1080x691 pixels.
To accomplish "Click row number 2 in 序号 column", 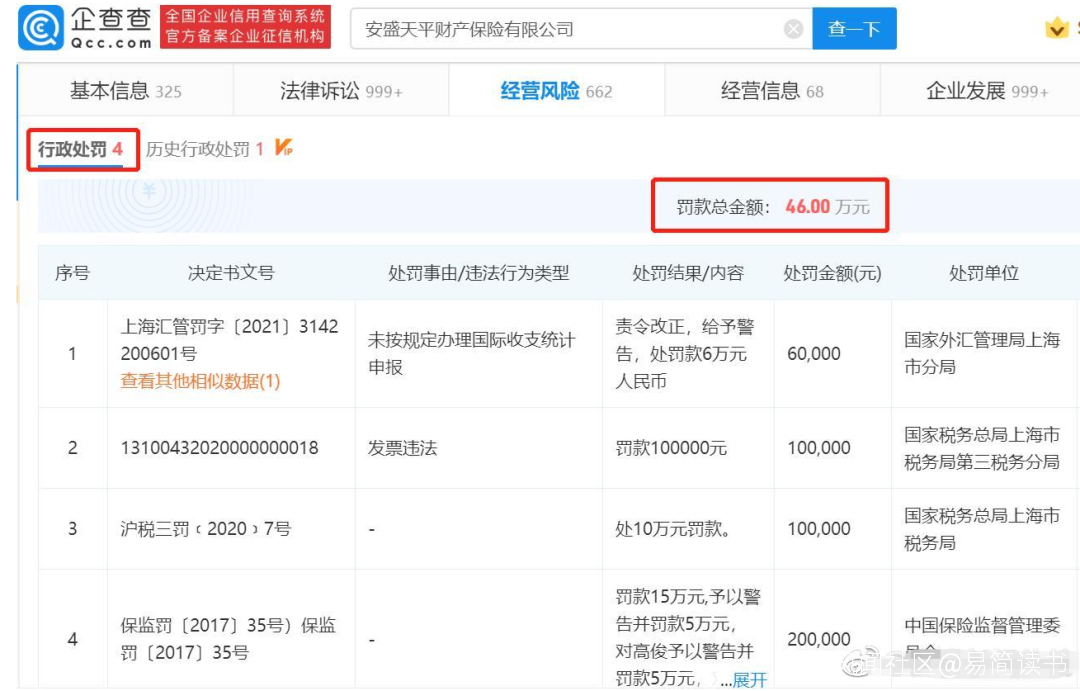I will click(72, 448).
